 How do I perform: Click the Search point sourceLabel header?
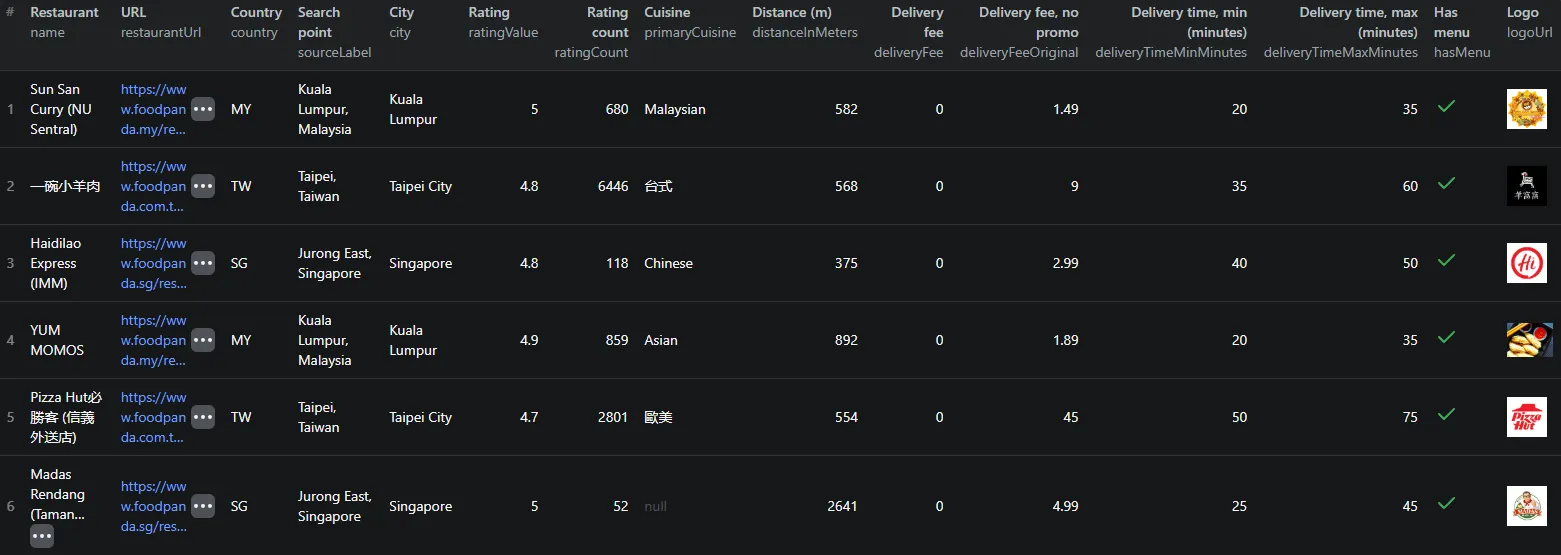334,32
